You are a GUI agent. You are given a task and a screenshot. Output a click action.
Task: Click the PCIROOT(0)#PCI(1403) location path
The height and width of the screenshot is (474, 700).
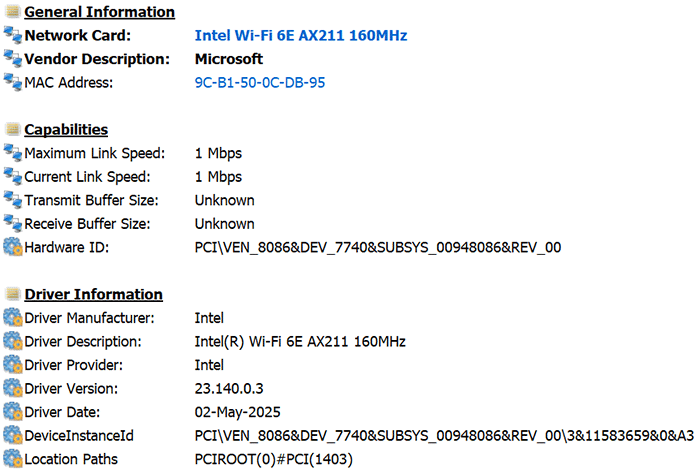(271, 459)
